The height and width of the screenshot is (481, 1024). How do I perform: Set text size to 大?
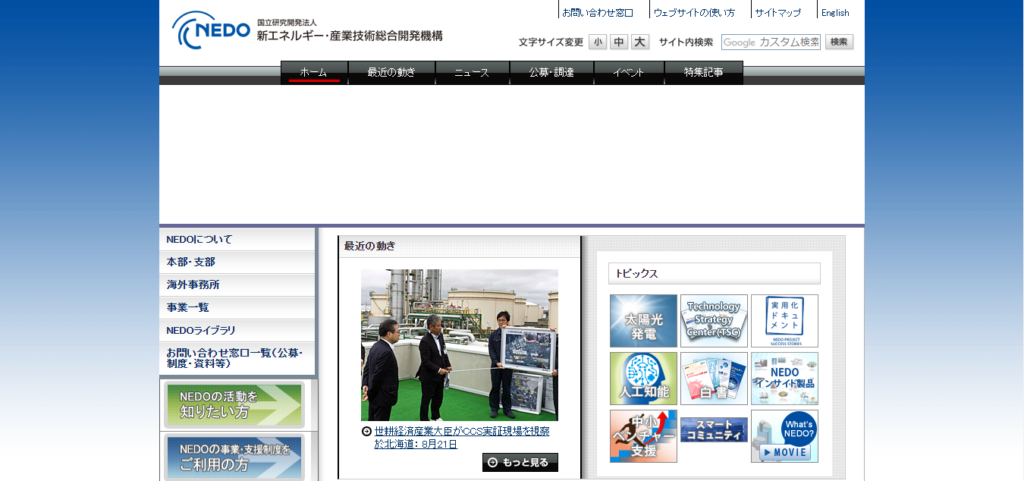coord(640,42)
